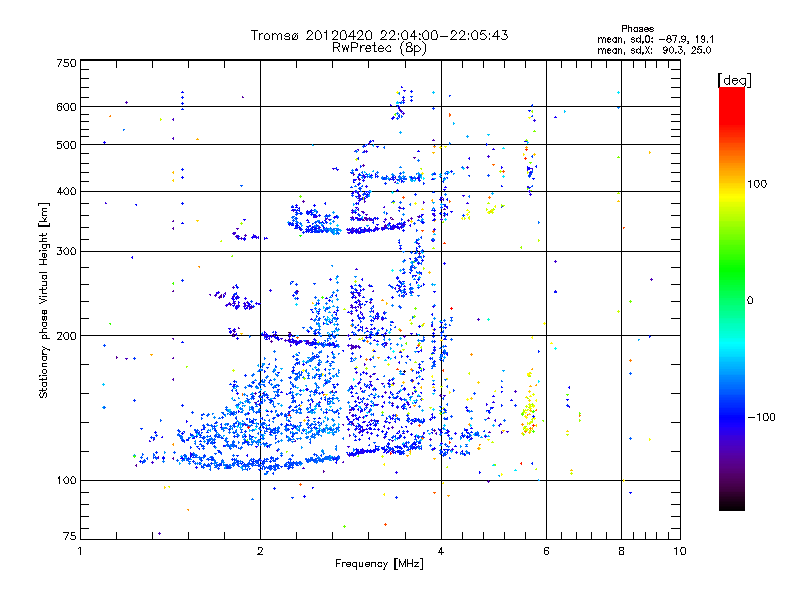Click the x-axis tick label '10'
The height and width of the screenshot is (600, 800).
[680, 552]
